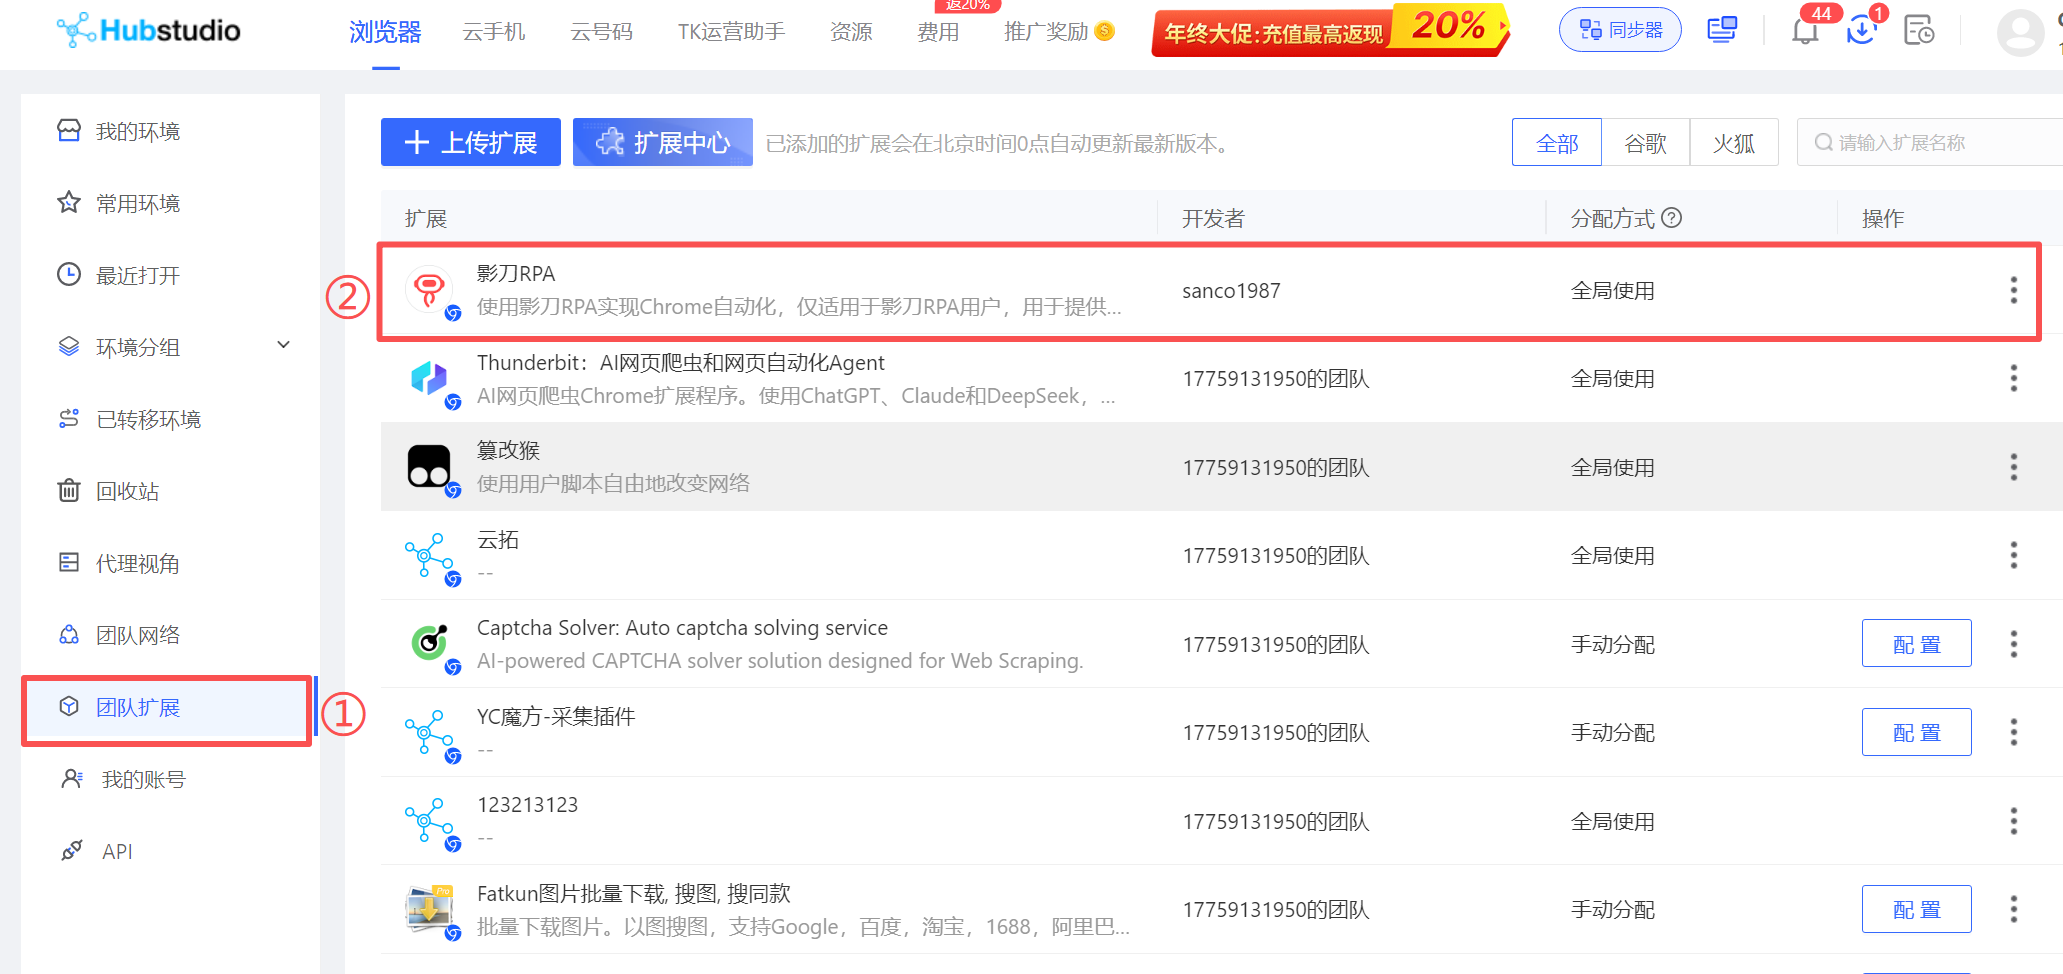Click 配置 for Fatkun图片批量下载
Viewport: 2063px width, 974px height.
point(1917,909)
